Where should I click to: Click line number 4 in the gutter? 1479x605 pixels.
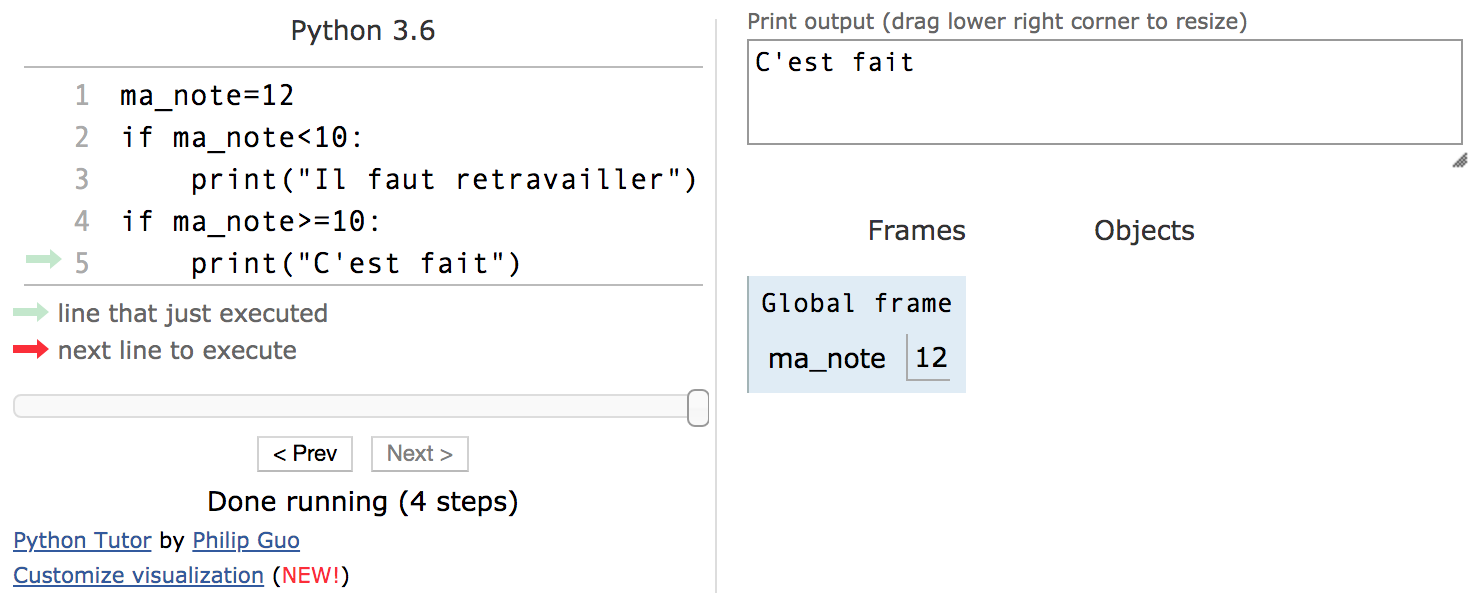pos(82,222)
